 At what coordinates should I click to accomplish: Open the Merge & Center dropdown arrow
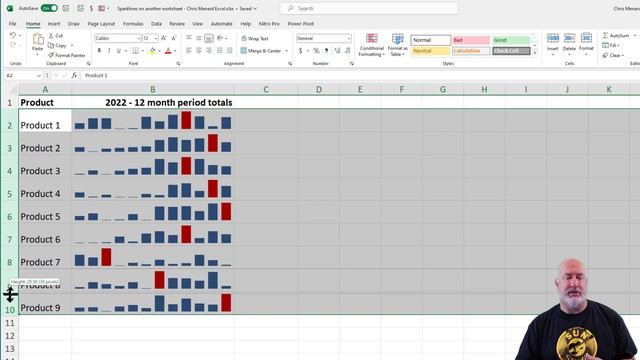[x=287, y=51]
